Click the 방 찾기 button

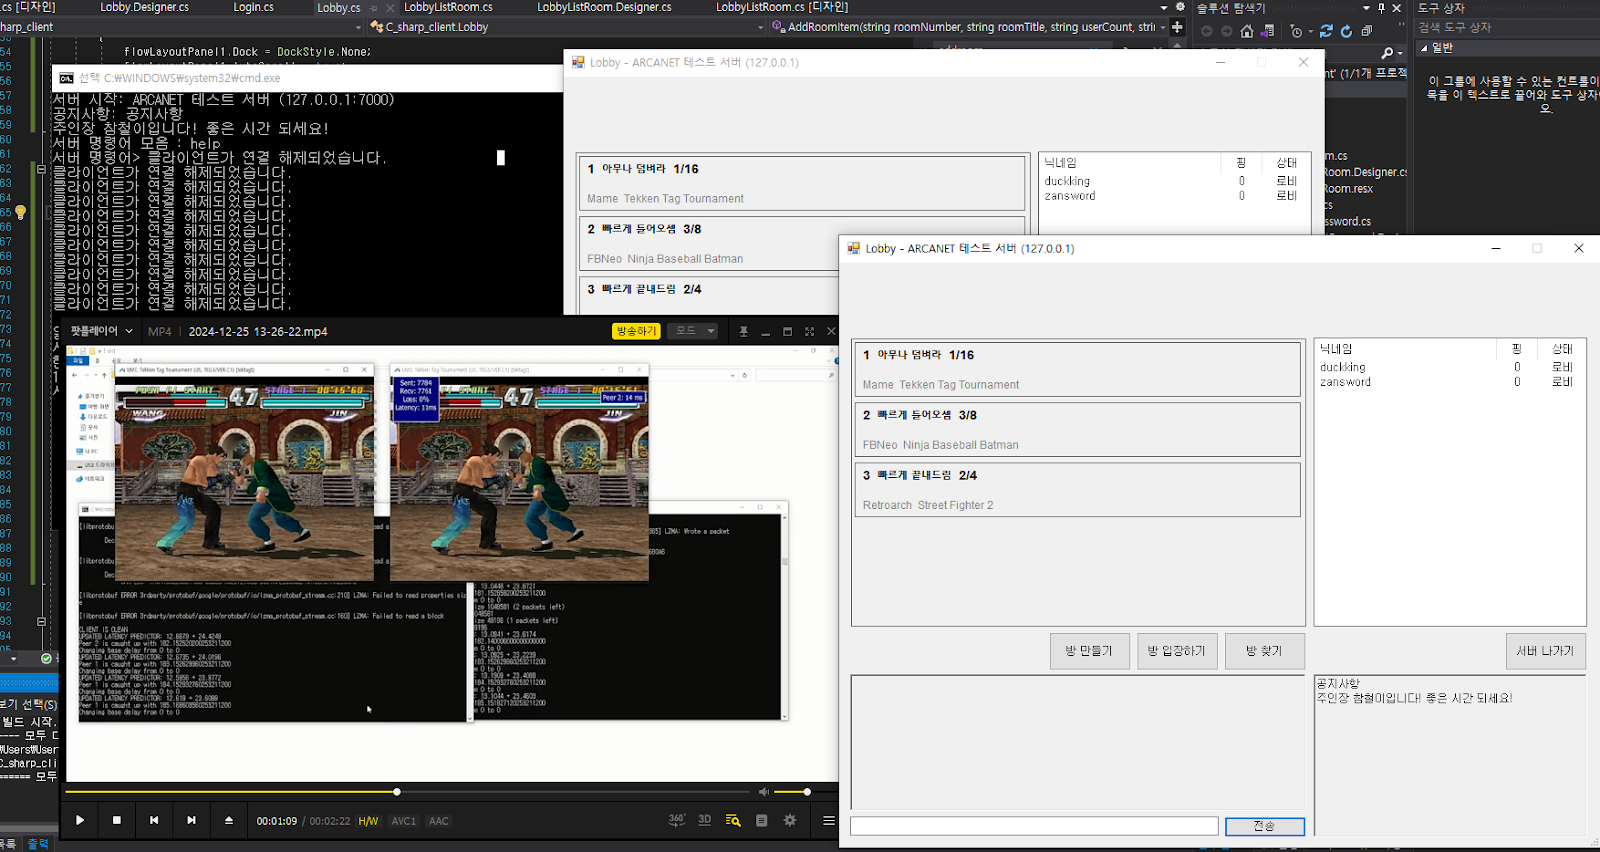[x=1264, y=651]
